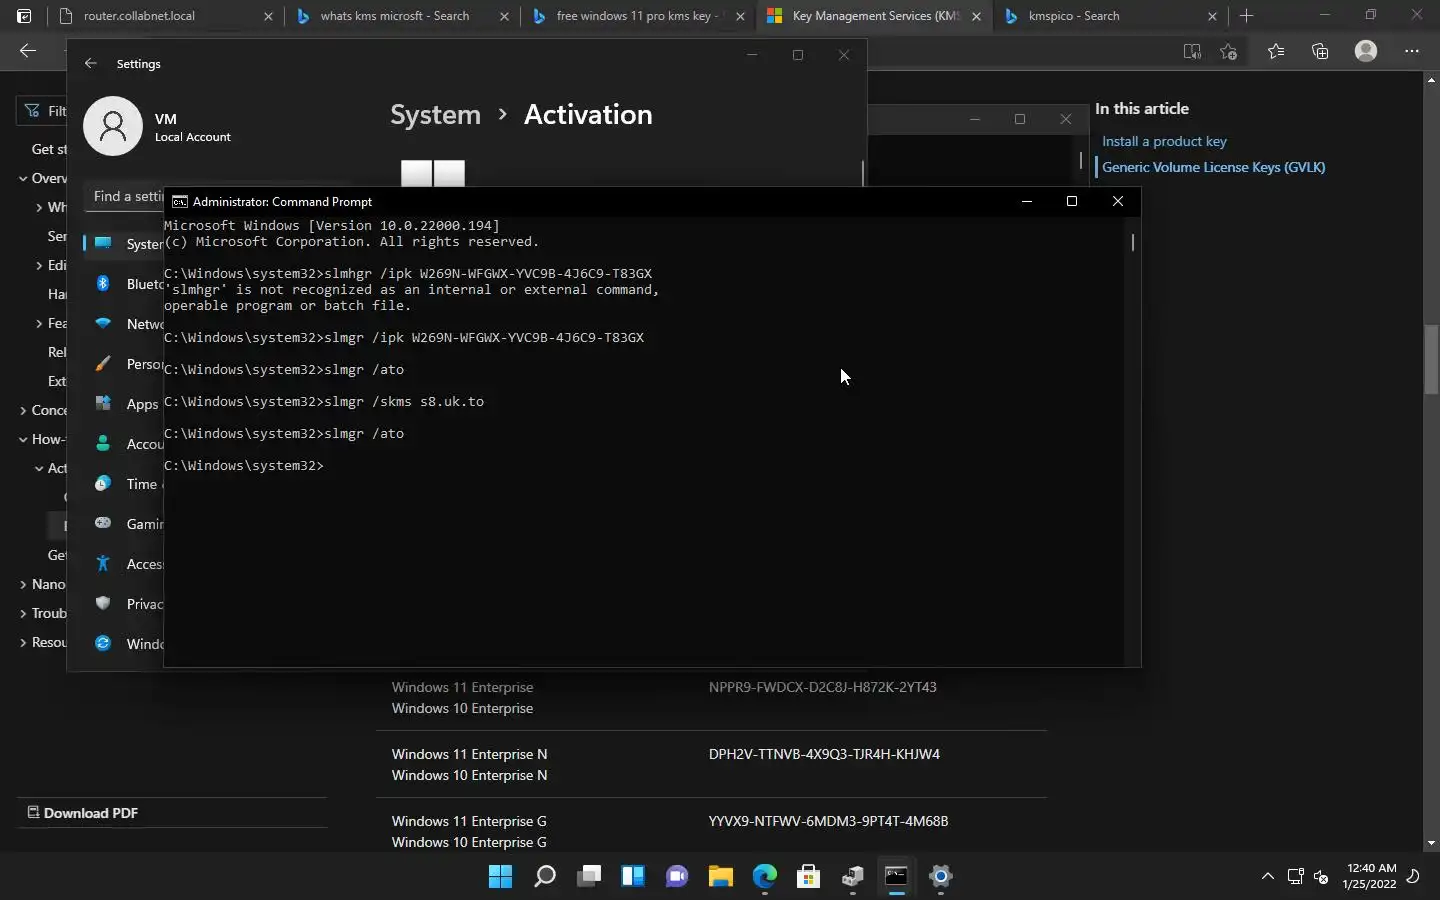Open a new Edge tab
This screenshot has width=1440, height=900.
(x=1246, y=16)
